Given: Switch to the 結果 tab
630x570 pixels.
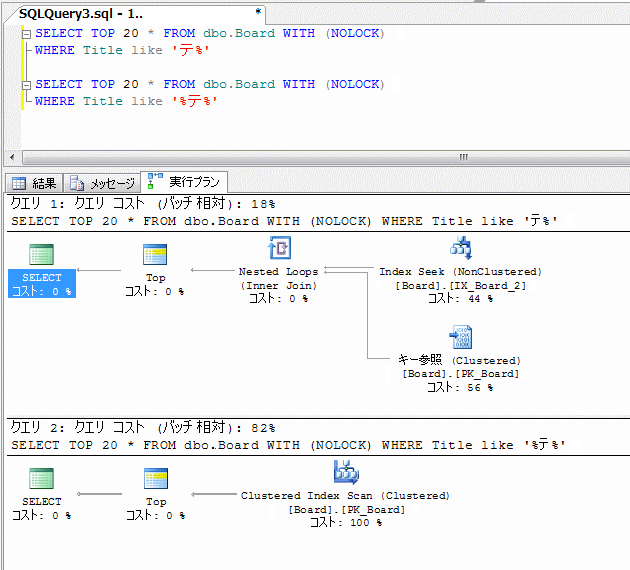Looking at the screenshot, I should [x=34, y=184].
